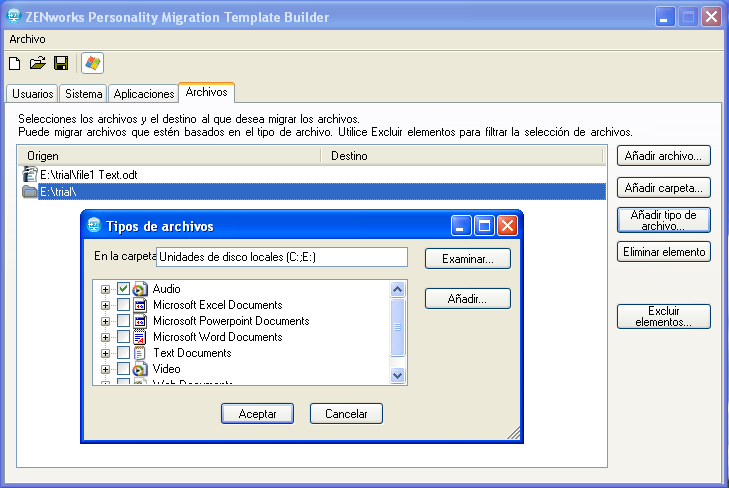This screenshot has height=488, width=729.
Task: Minimize the ZENworks main window
Action: point(665,17)
